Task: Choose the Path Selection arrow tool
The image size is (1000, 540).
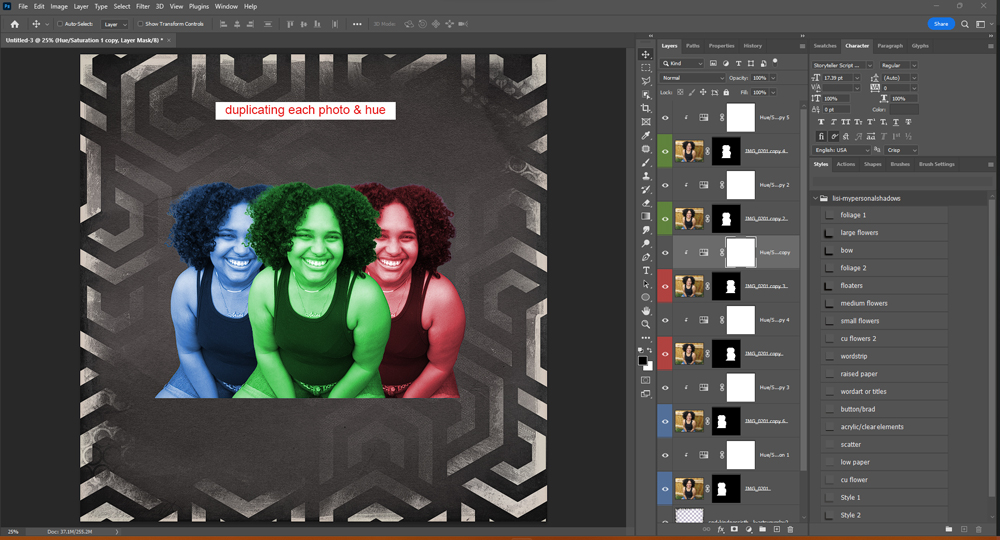Action: (x=645, y=284)
